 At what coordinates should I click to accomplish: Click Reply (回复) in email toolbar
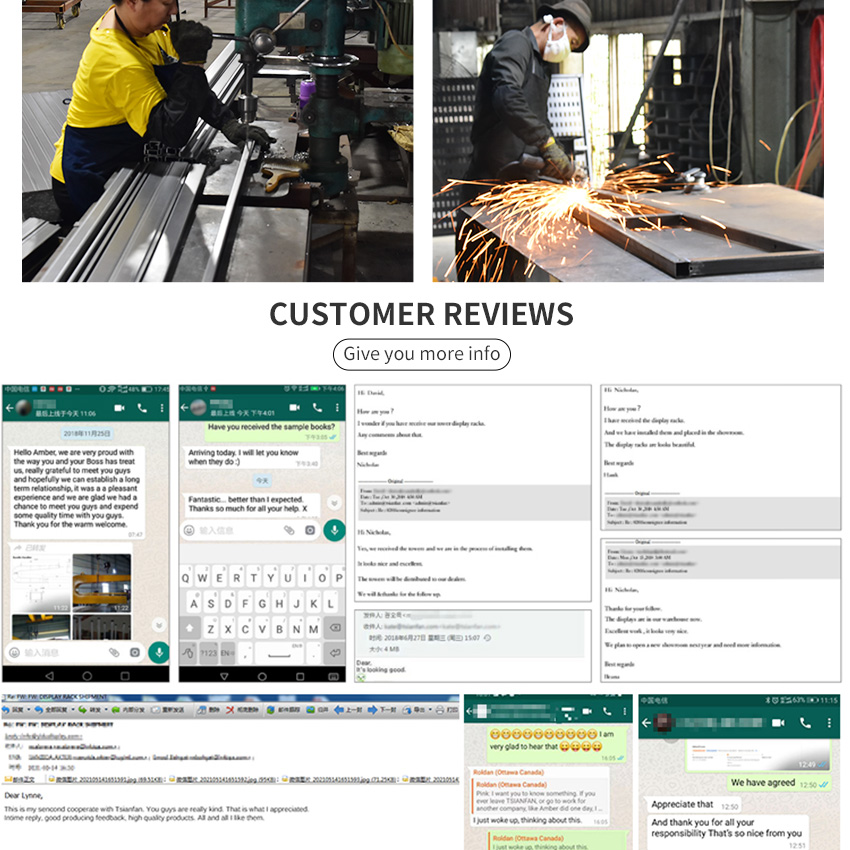(x=13, y=710)
